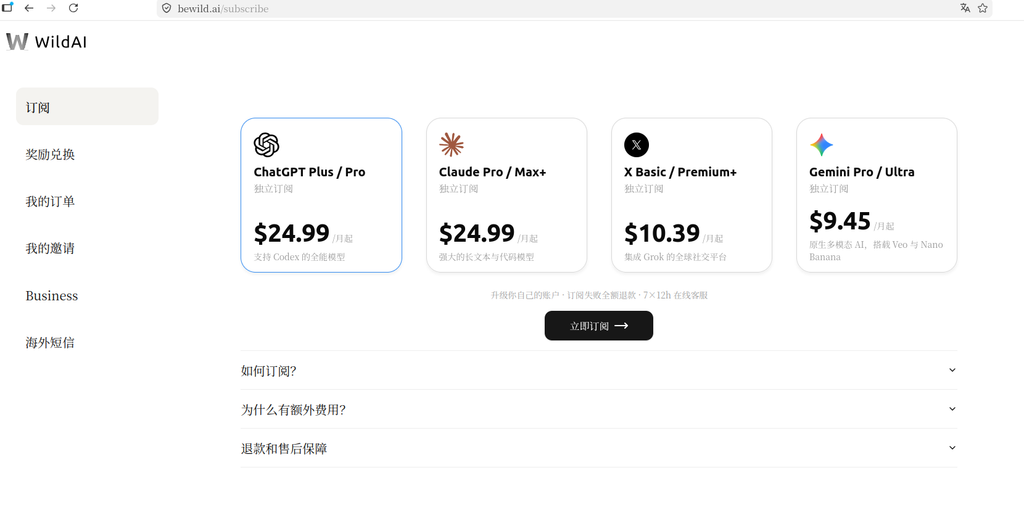The width and height of the screenshot is (1024, 526).
Task: Select the Gemini Pro / Ultra plan card
Action: coord(876,195)
